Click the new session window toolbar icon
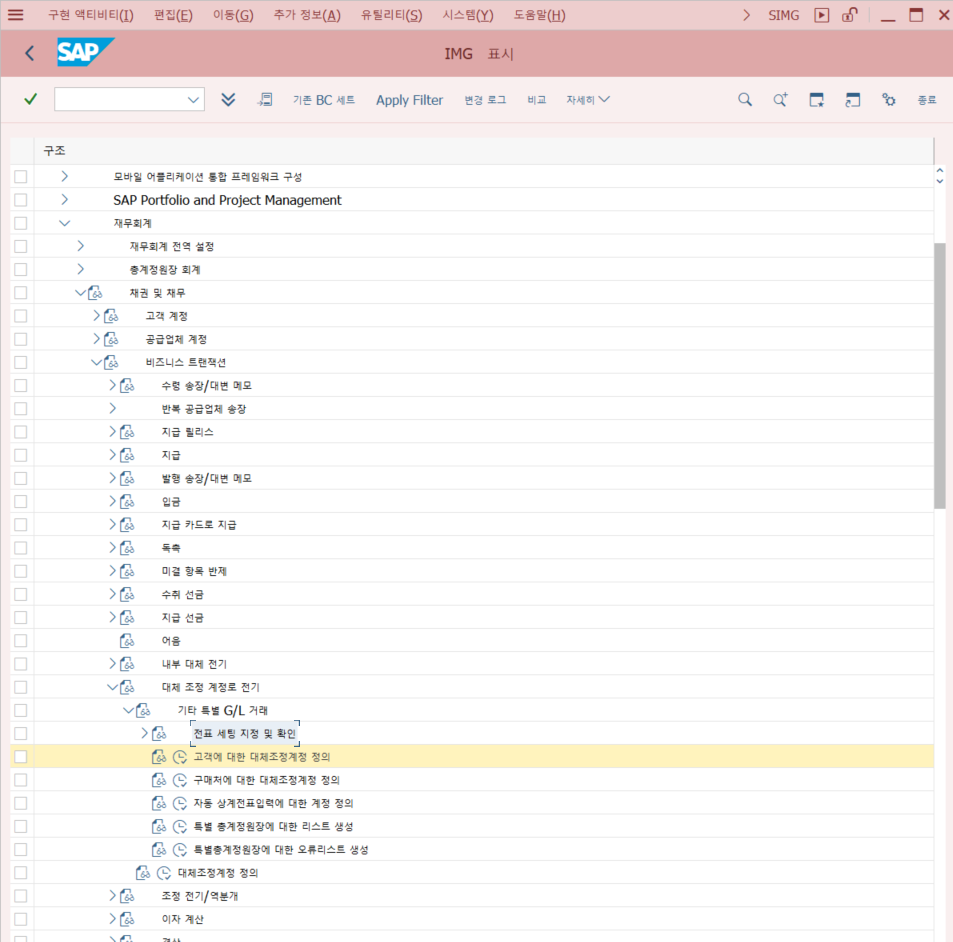The image size is (953, 942). point(853,100)
